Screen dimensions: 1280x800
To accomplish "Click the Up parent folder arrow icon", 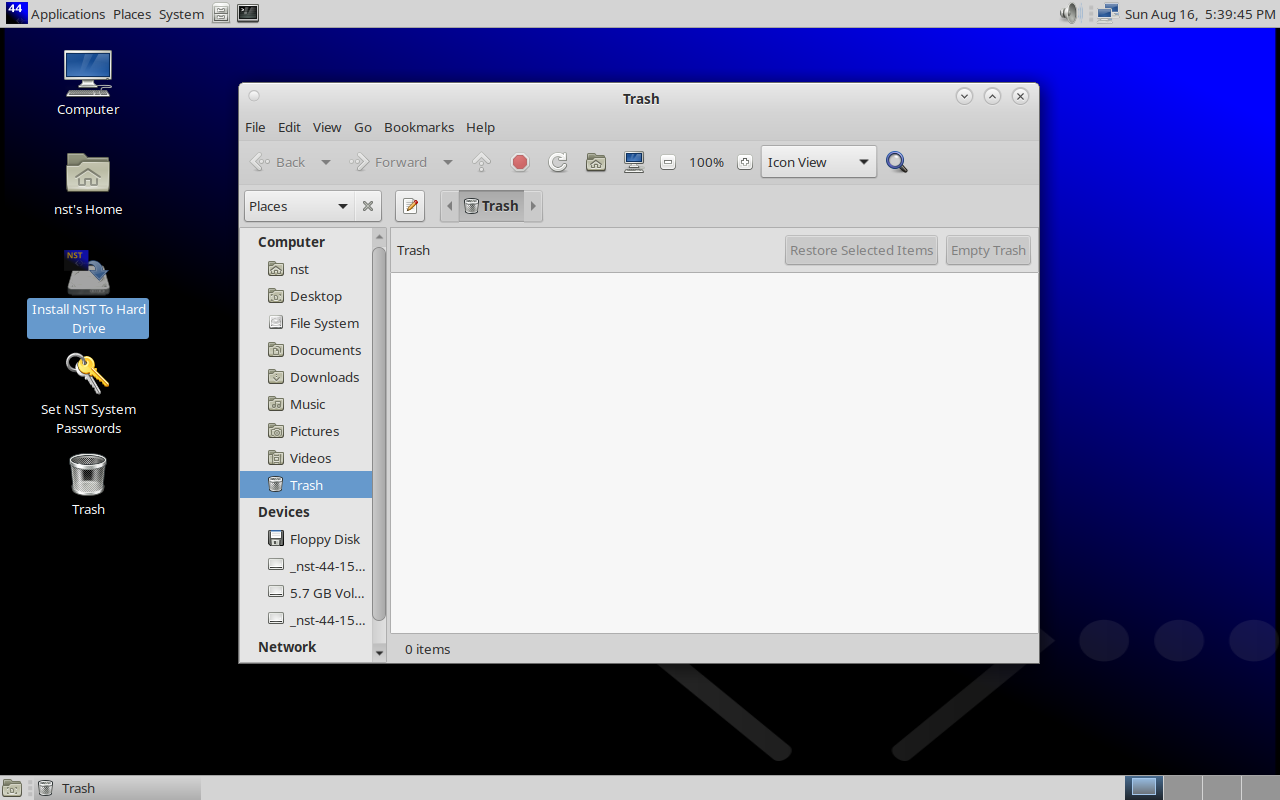I will (482, 162).
